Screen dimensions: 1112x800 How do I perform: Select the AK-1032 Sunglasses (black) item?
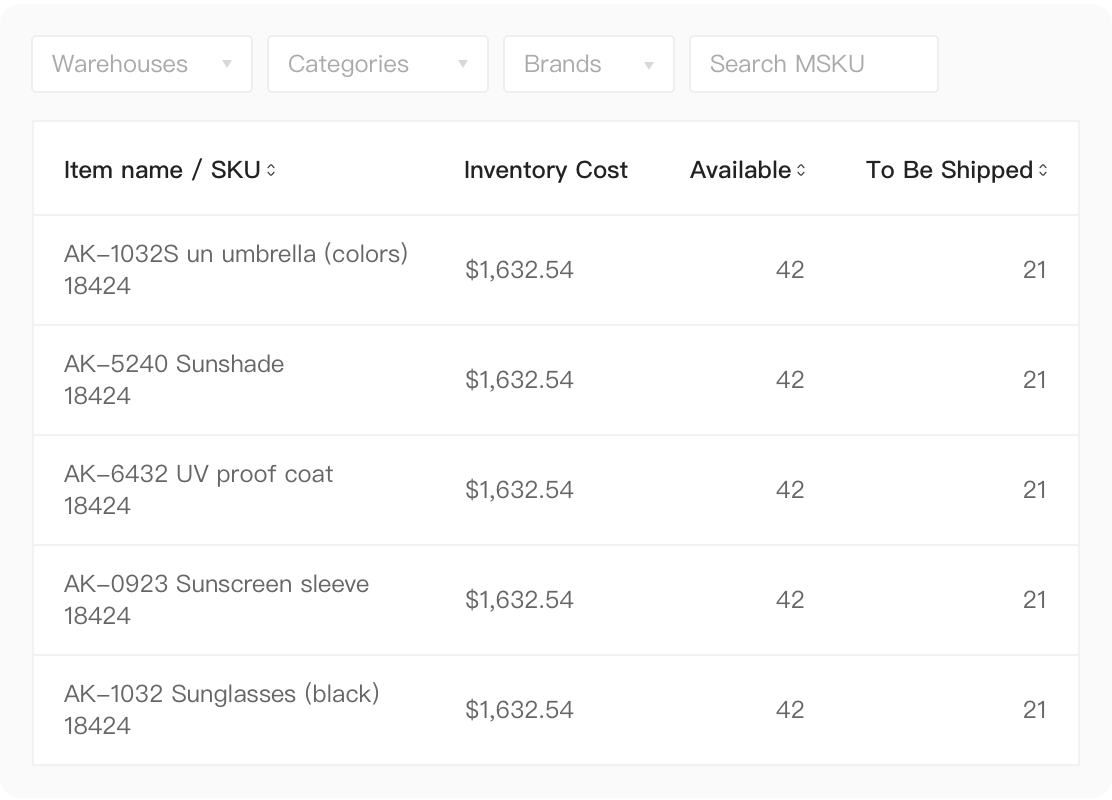221,694
